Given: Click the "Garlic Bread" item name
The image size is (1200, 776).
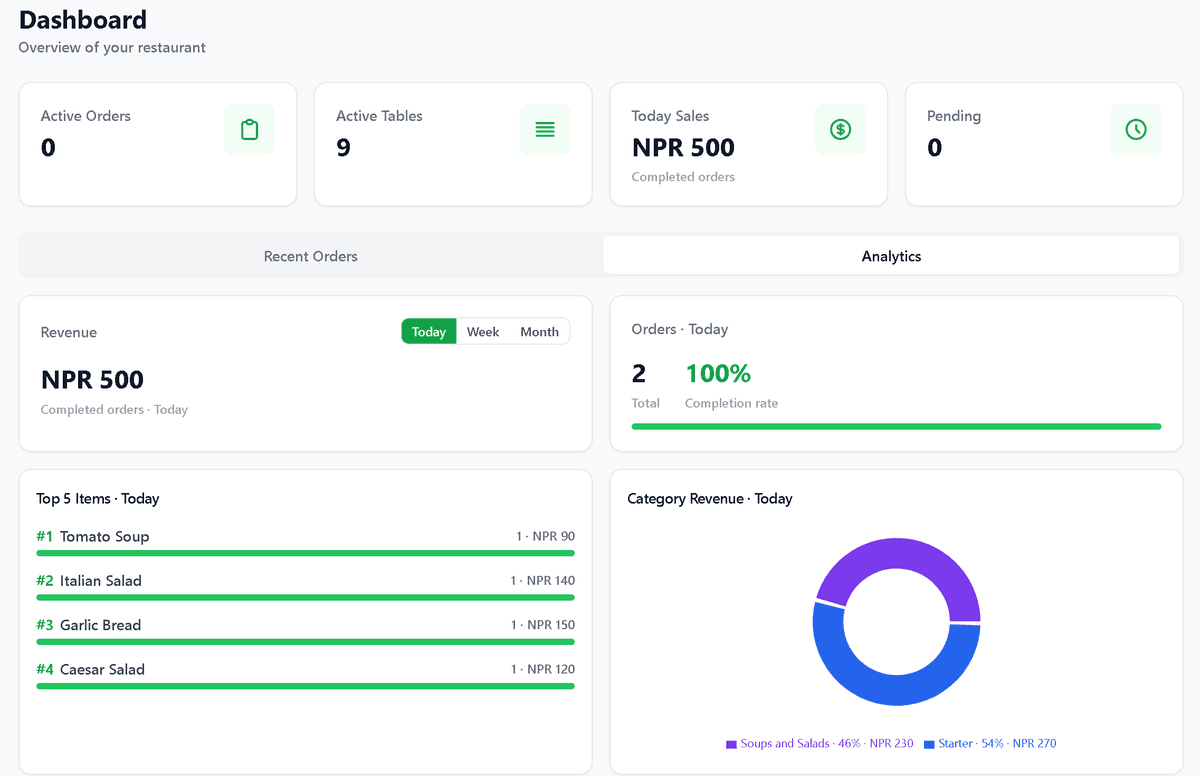Looking at the screenshot, I should click(x=100, y=625).
